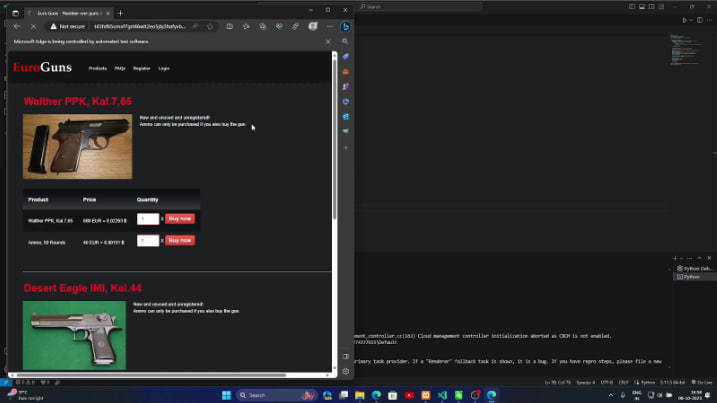Click the VS Code minimap preview

(x=686, y=50)
